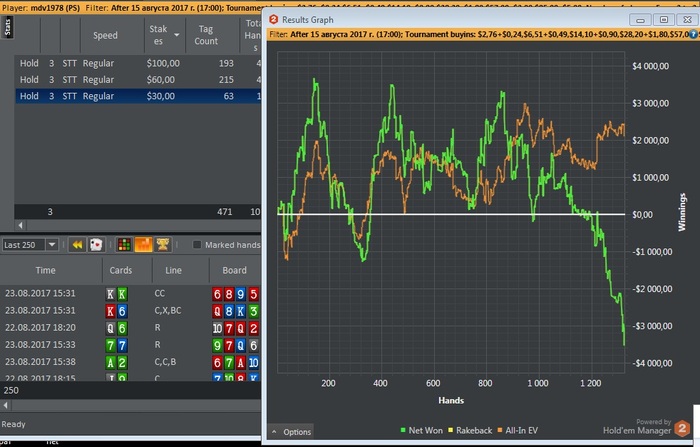This screenshot has width=700, height=447.
Task: Click the yellow rewind arrows replay icon
Action: [77, 245]
